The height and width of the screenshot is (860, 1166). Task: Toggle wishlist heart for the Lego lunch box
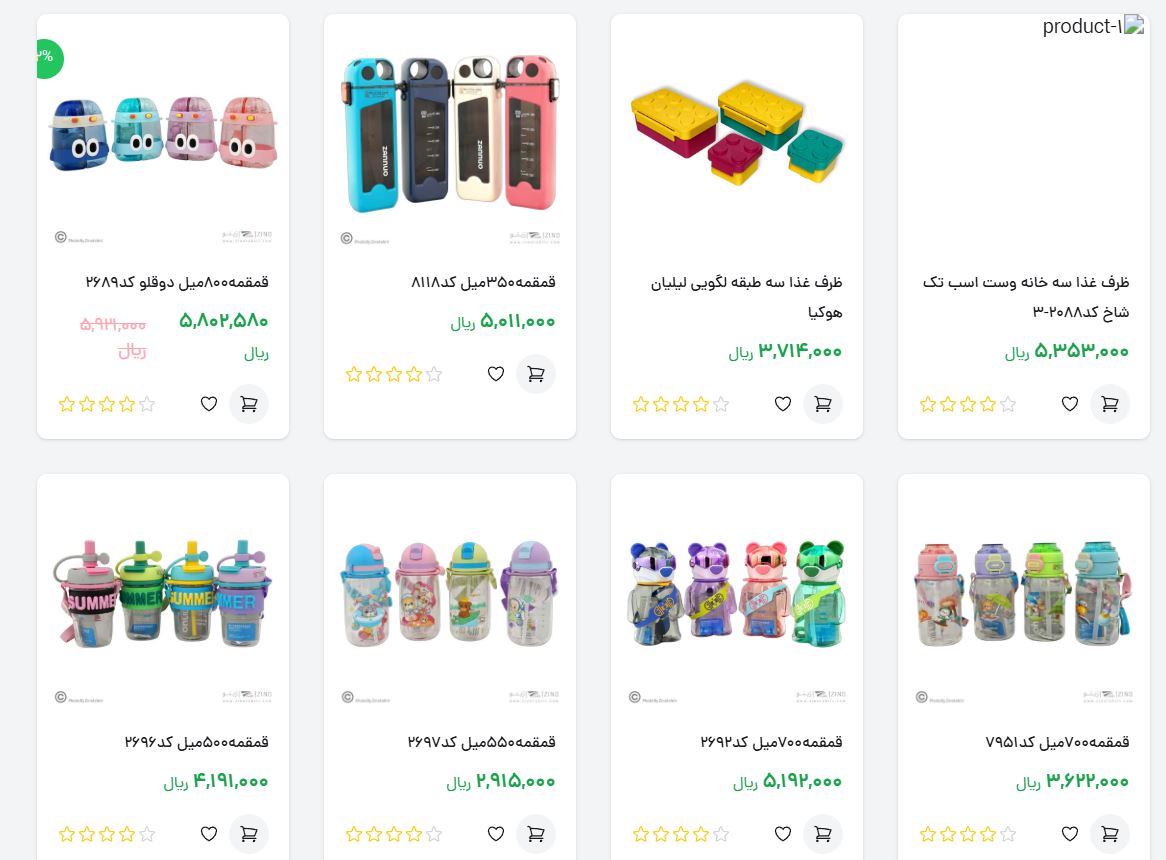coord(783,404)
